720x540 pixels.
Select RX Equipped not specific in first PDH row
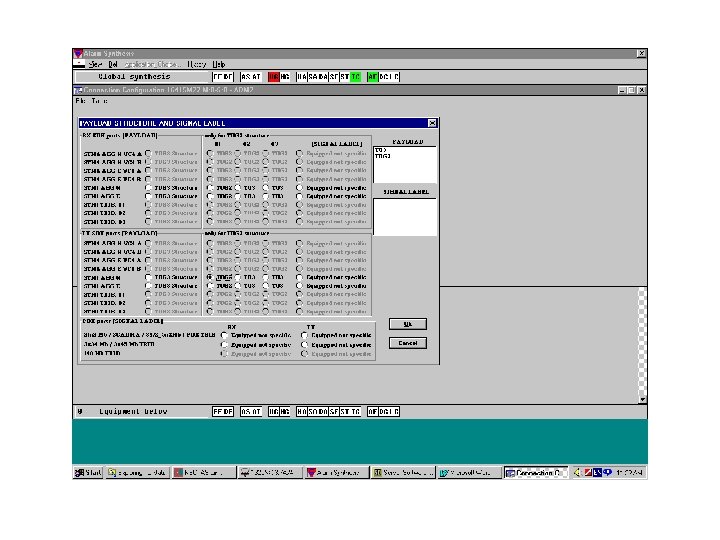pos(225,335)
